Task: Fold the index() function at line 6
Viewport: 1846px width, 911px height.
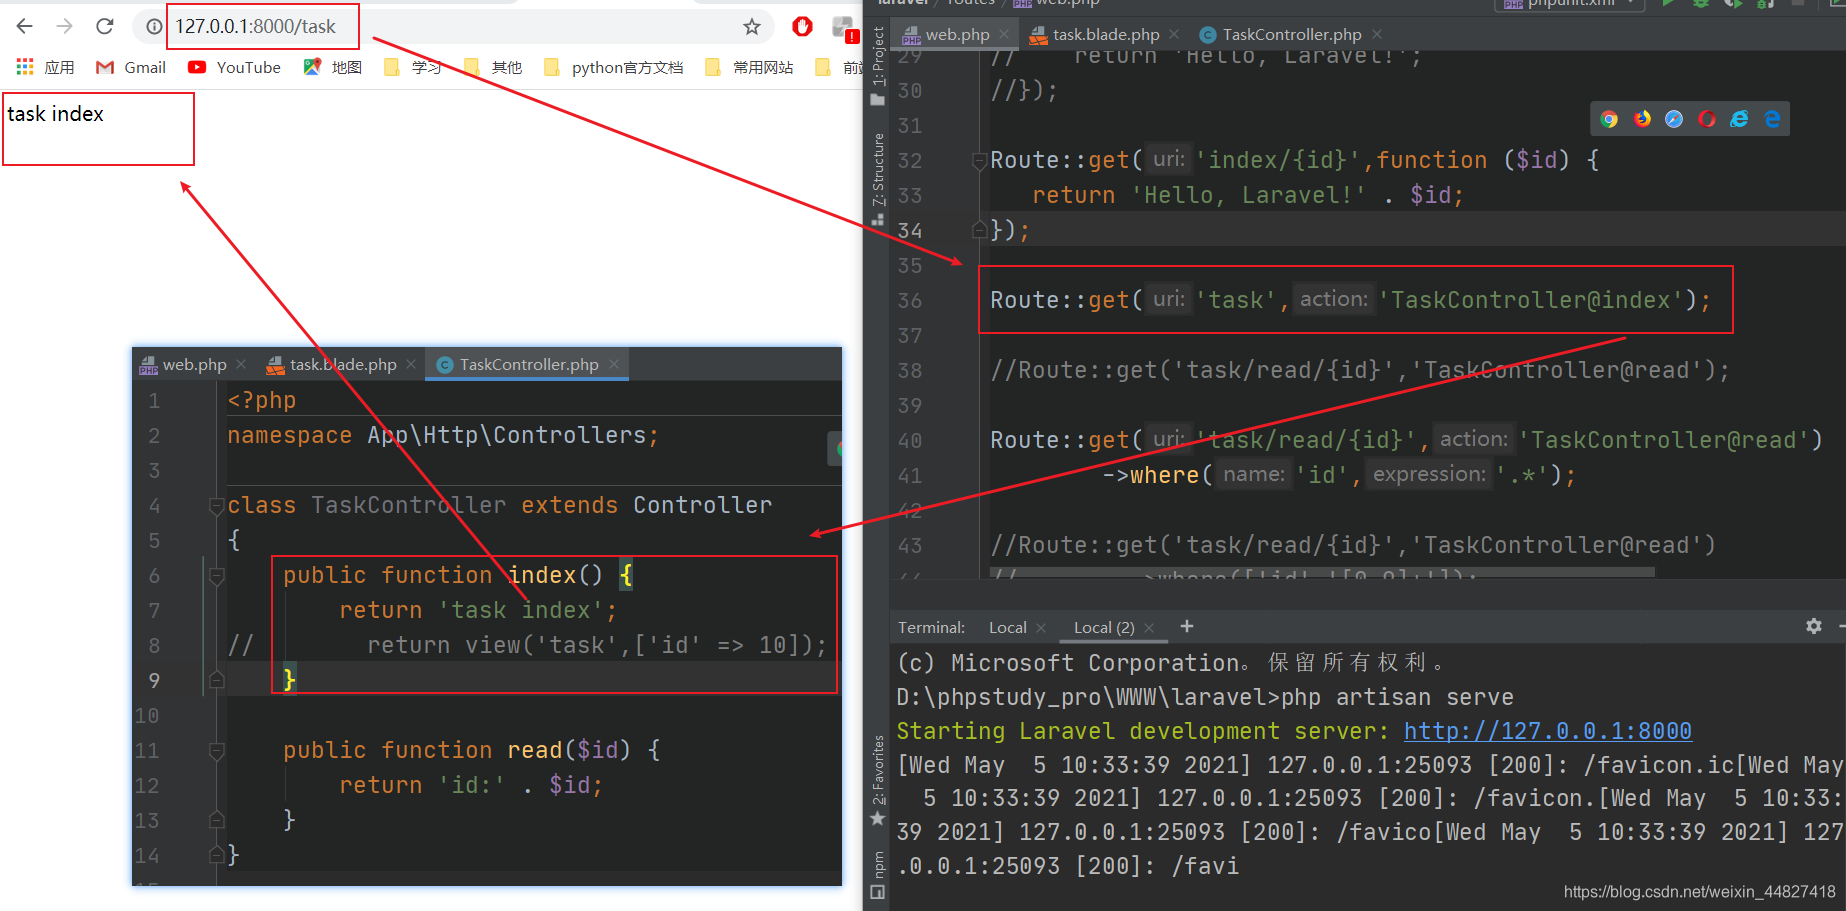Action: click(x=216, y=576)
